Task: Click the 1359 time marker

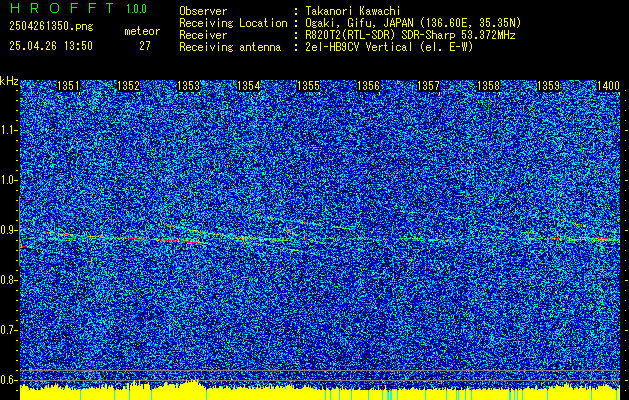Action: (x=548, y=86)
